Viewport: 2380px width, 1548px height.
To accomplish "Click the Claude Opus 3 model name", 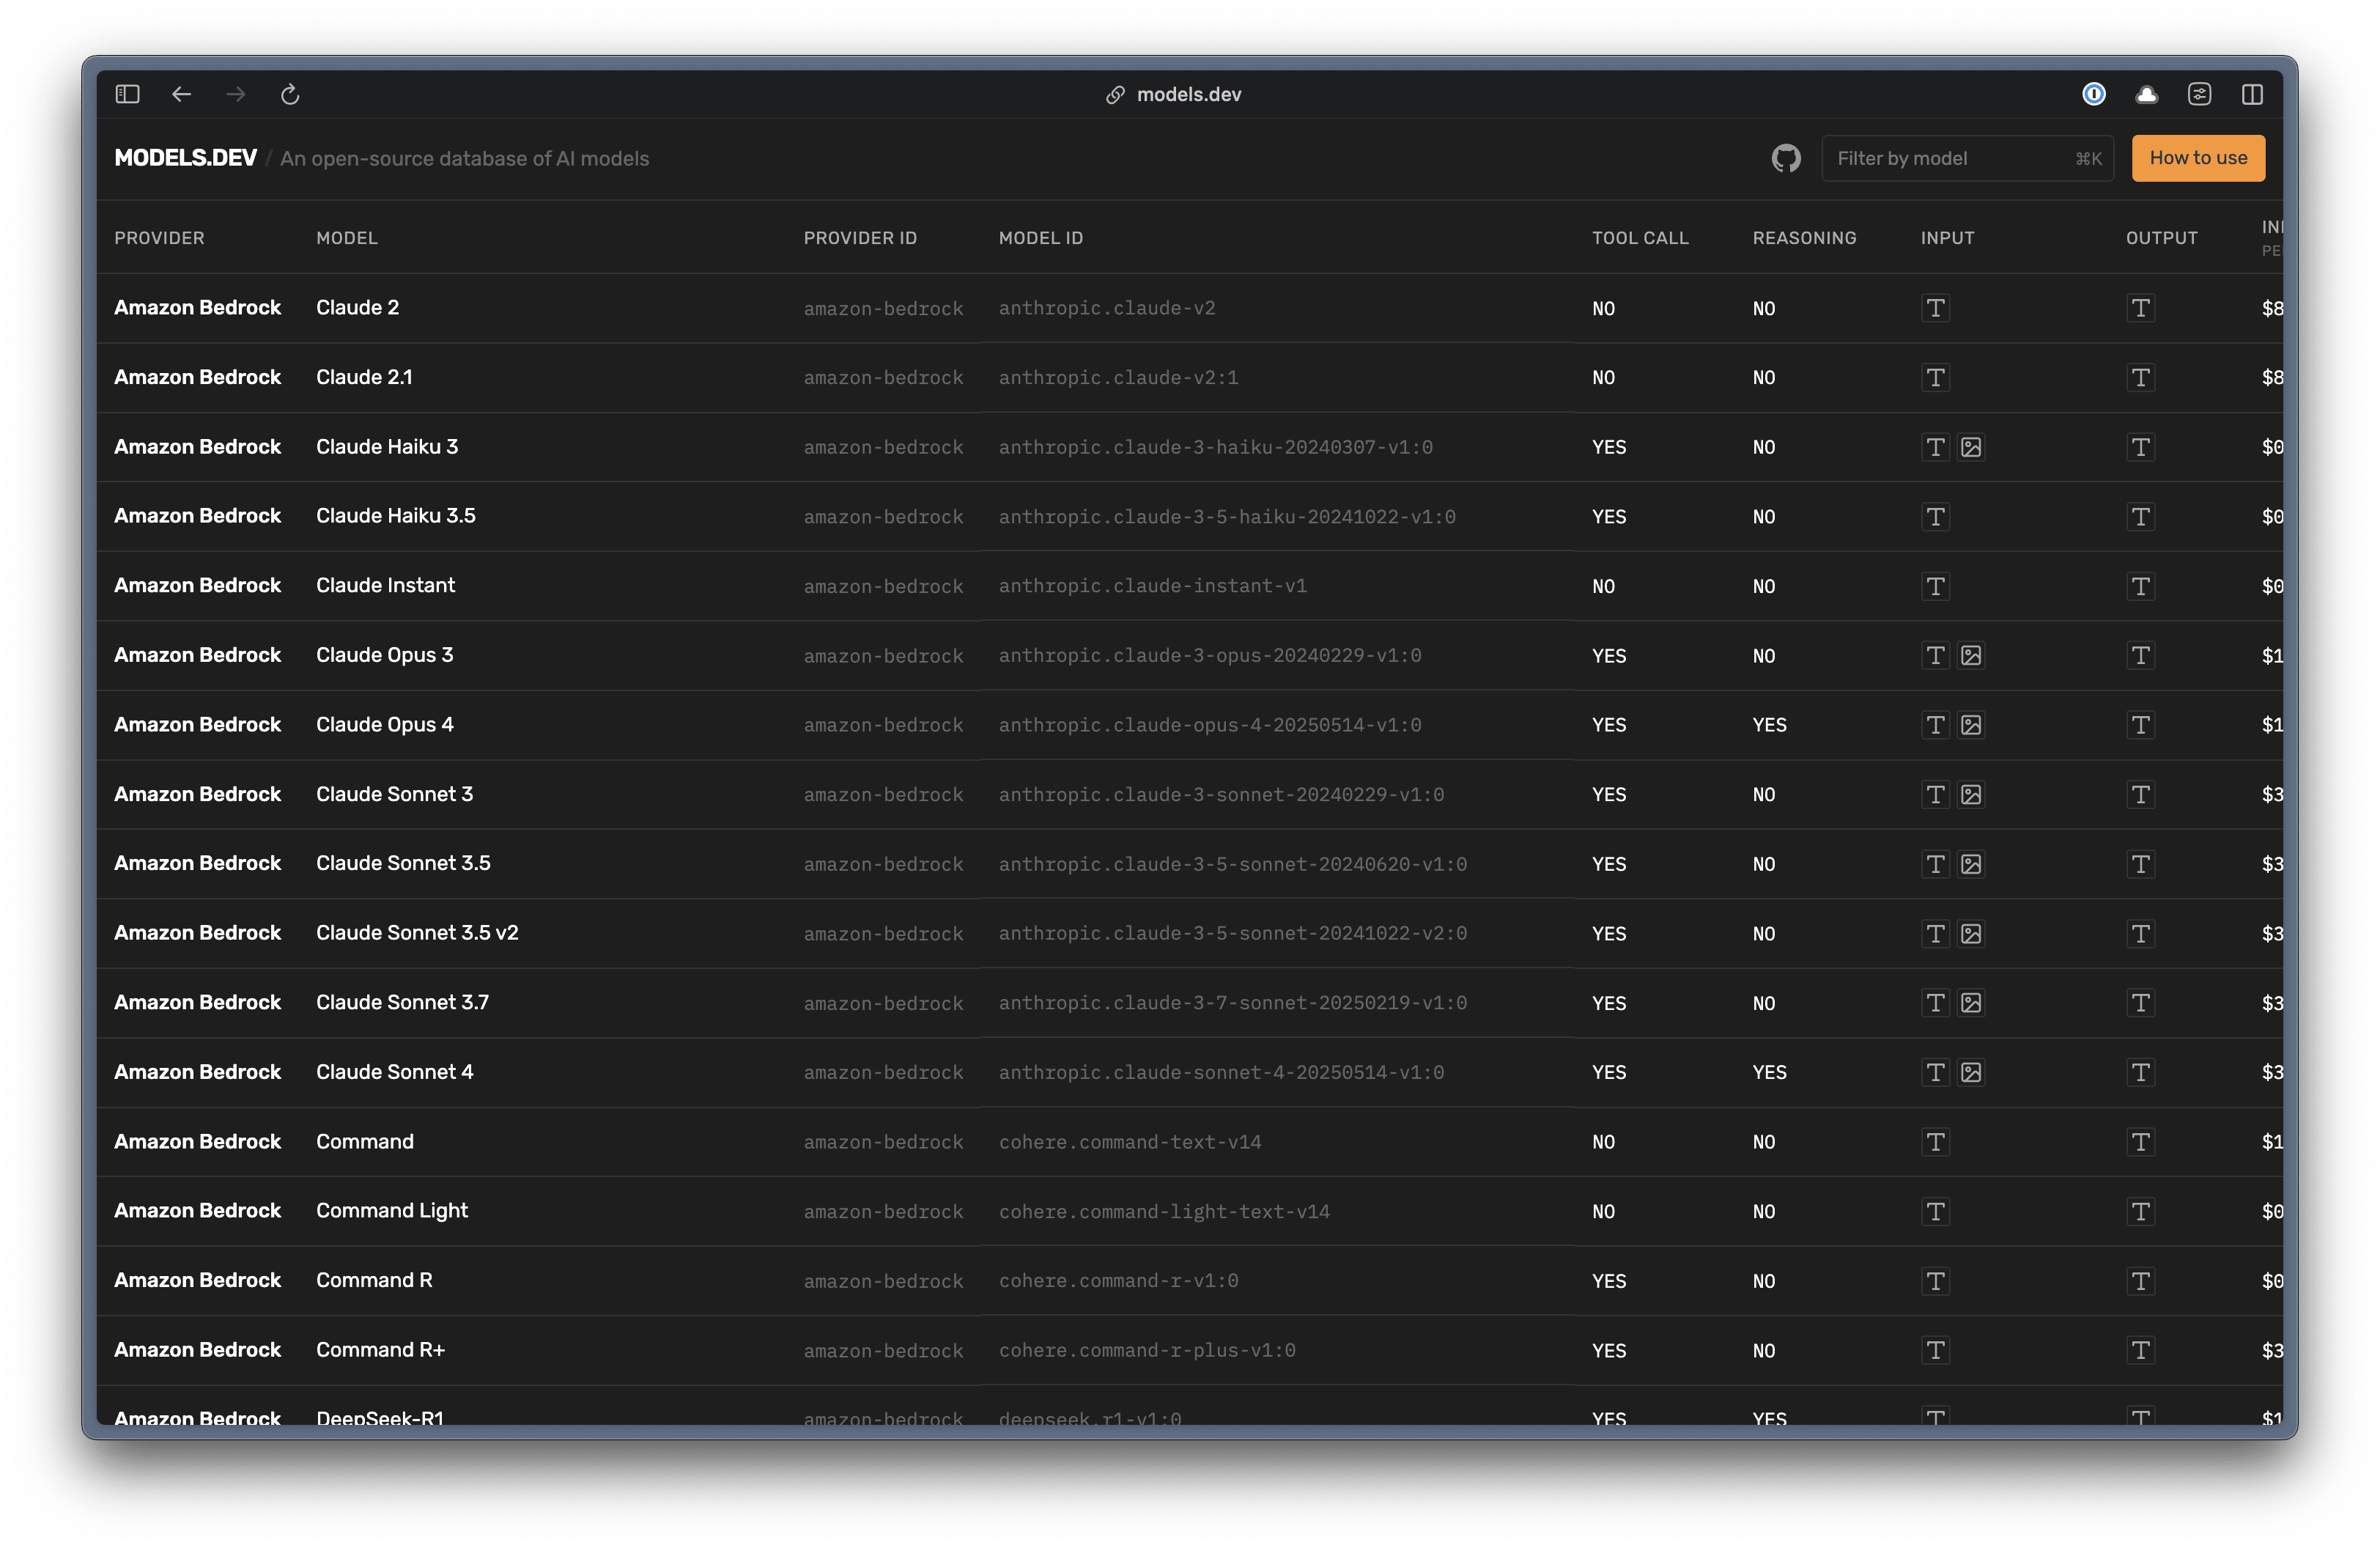I will pyautogui.click(x=385, y=655).
